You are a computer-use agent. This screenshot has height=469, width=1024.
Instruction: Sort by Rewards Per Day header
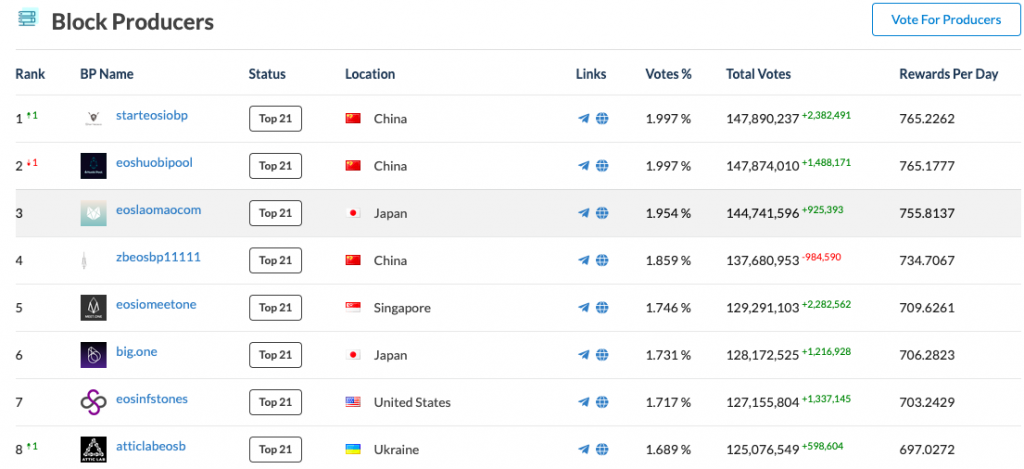[x=946, y=74]
